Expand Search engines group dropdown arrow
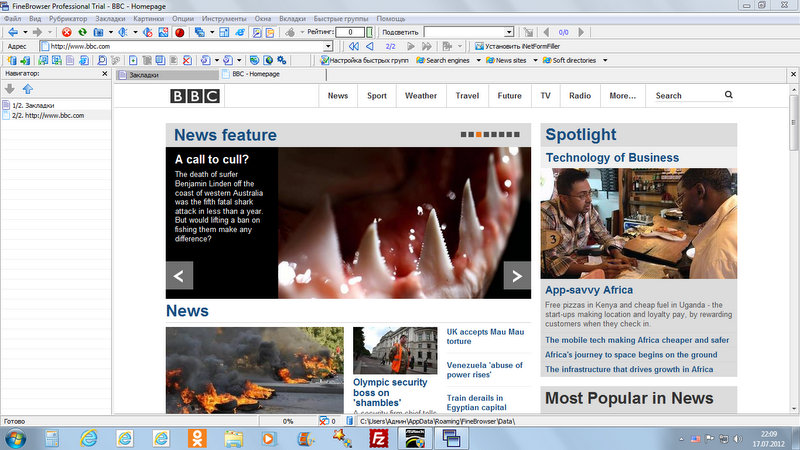800x450 pixels. click(479, 60)
